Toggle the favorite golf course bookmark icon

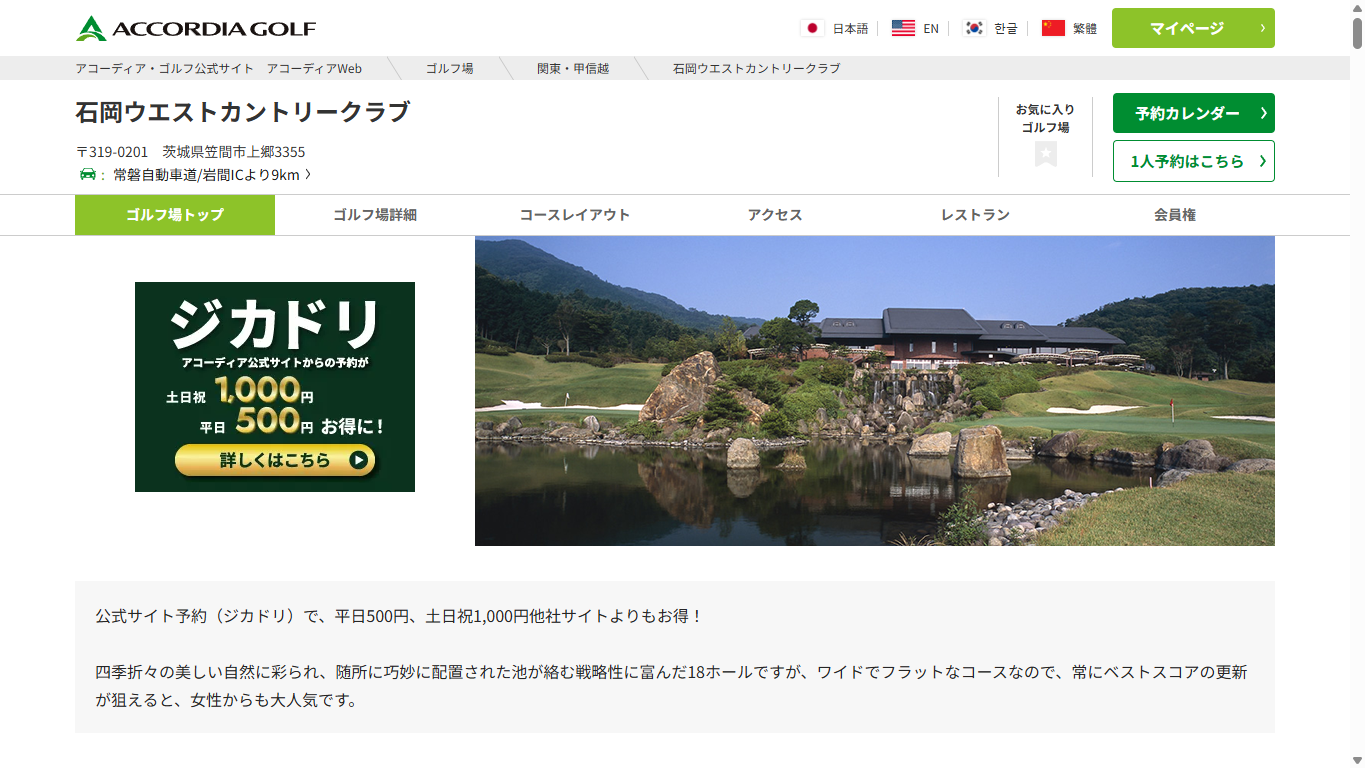tap(1046, 154)
